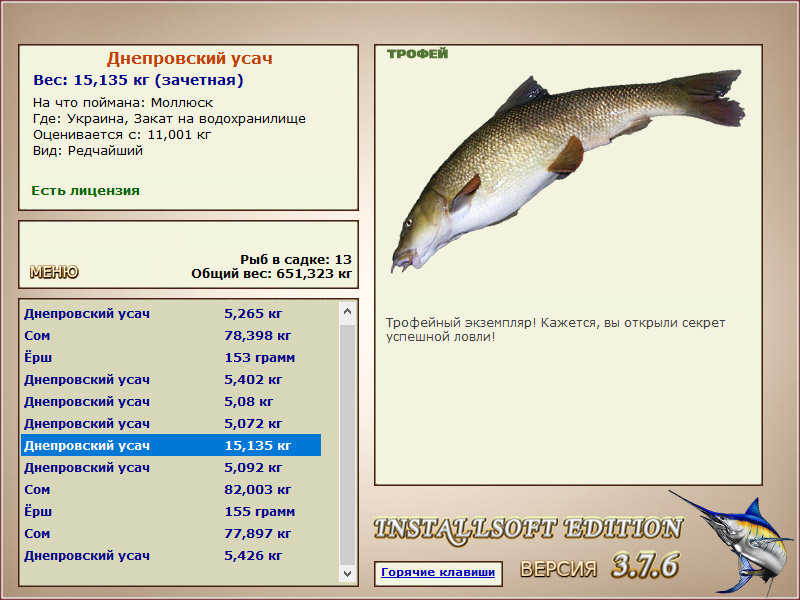Click the trophy fish picture
The width and height of the screenshot is (800, 600).
[567, 171]
